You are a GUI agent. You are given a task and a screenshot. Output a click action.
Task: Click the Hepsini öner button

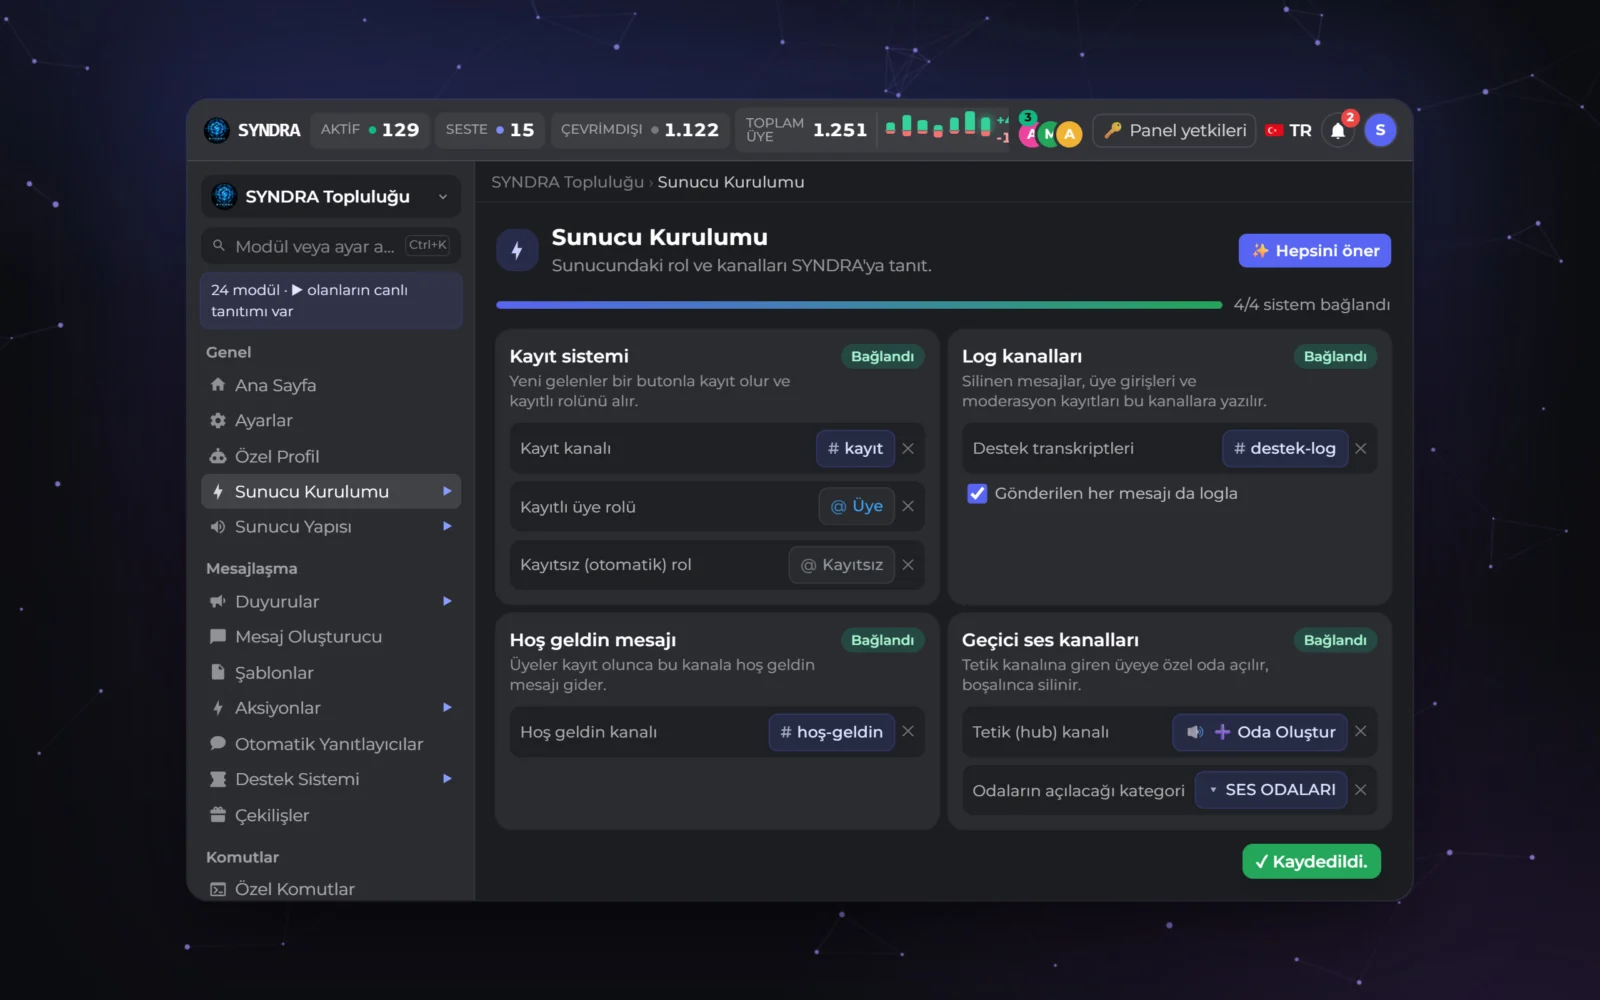(x=1314, y=251)
